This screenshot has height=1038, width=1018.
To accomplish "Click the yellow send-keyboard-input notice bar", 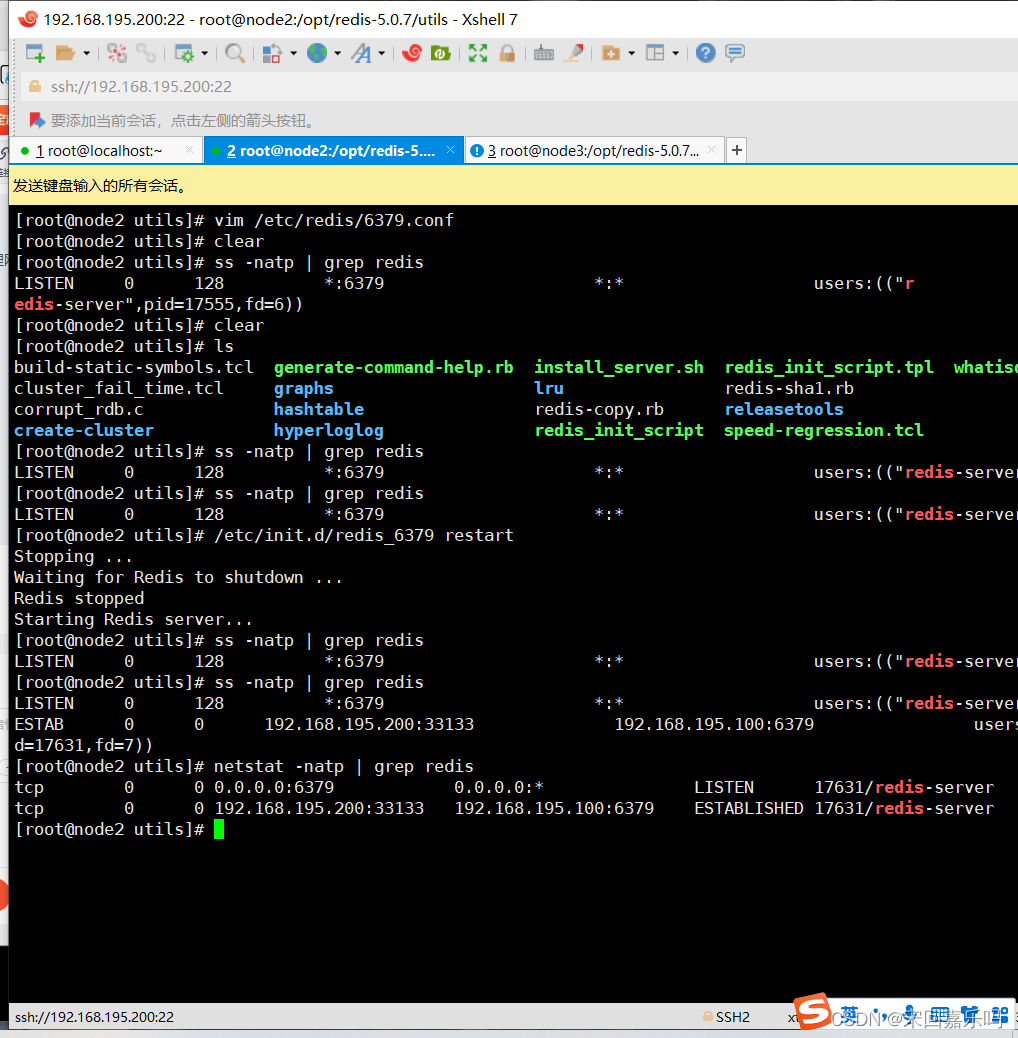I will tap(513, 185).
